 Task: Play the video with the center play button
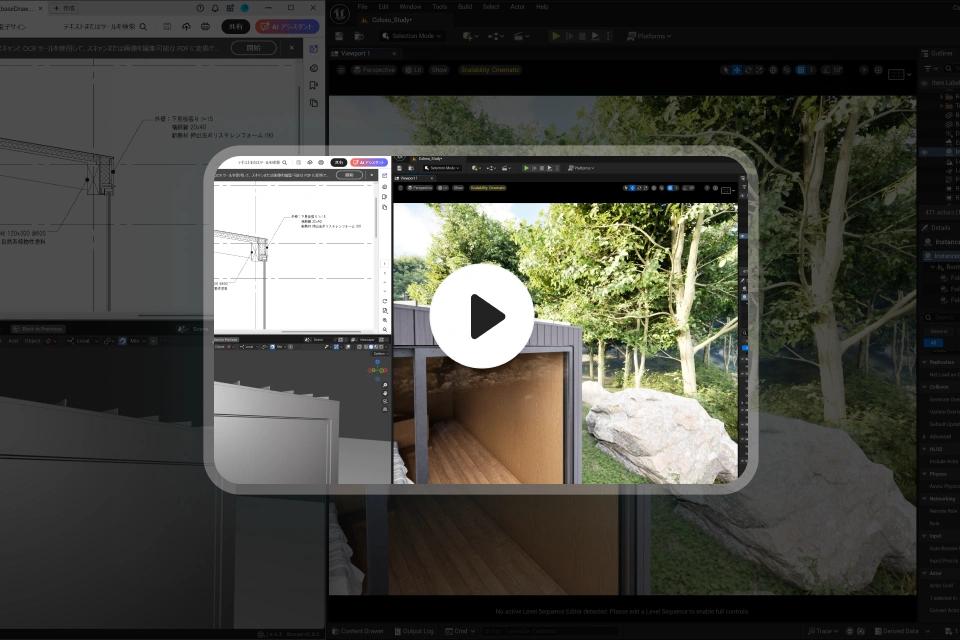(x=481, y=317)
